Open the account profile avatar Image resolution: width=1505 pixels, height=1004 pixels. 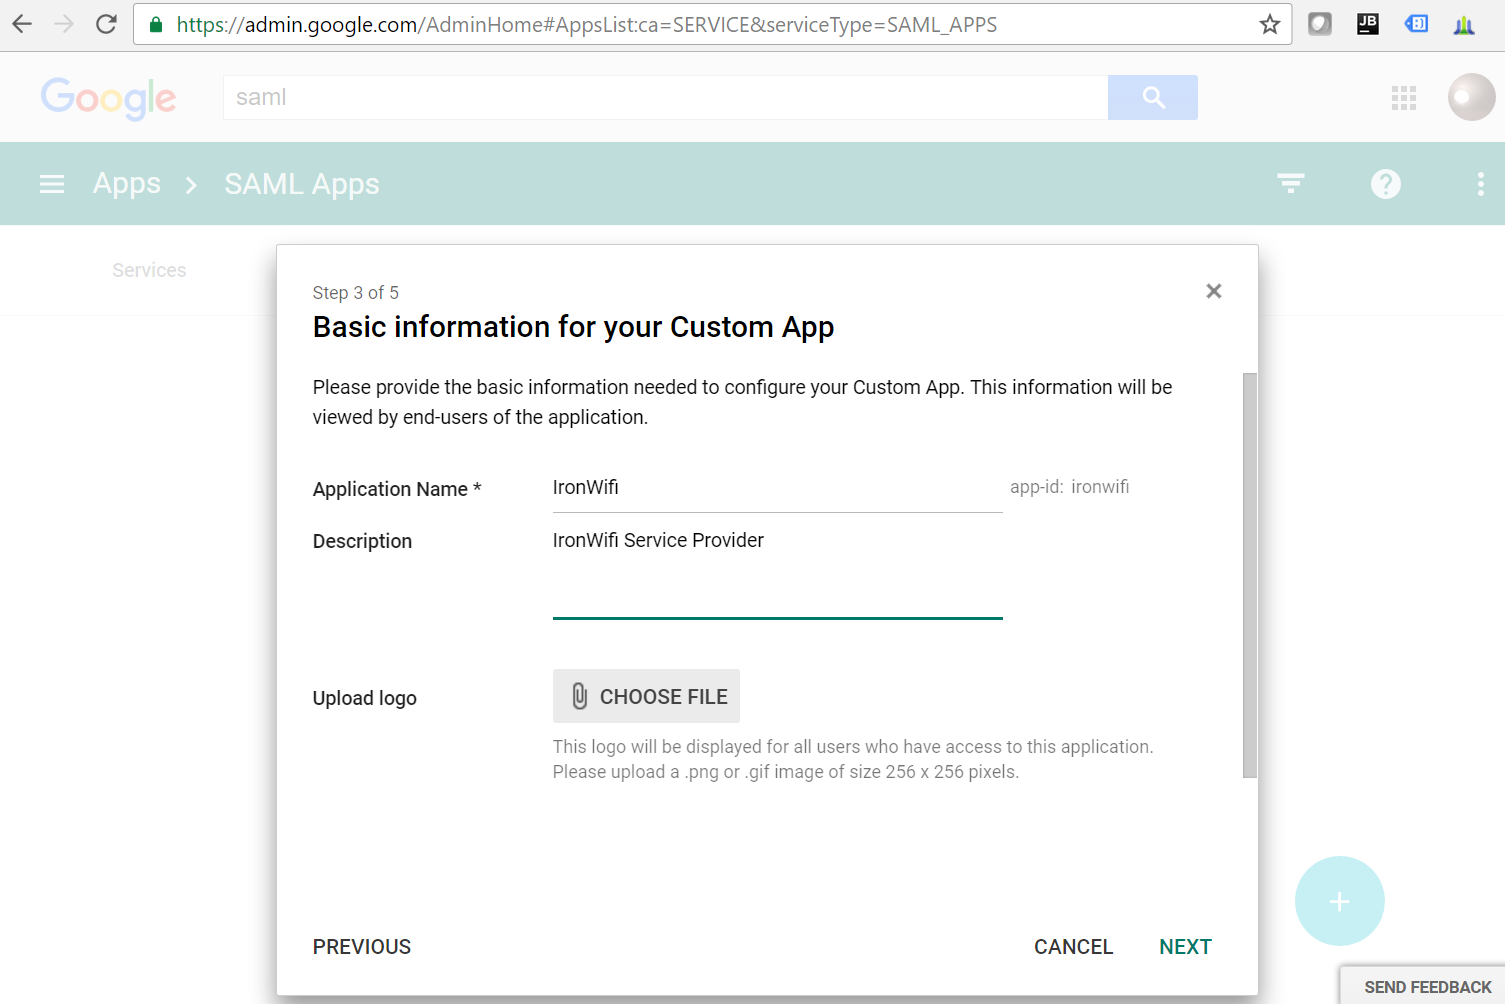(1470, 96)
